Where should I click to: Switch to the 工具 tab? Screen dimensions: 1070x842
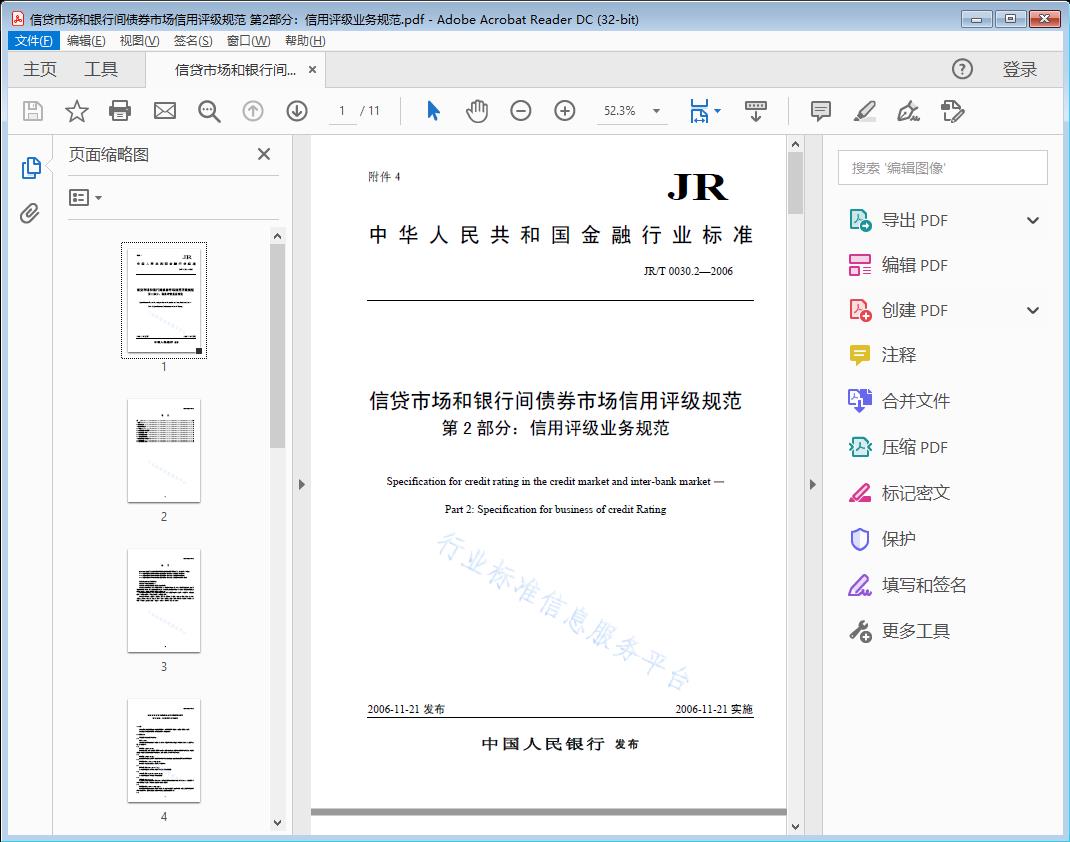(x=101, y=69)
